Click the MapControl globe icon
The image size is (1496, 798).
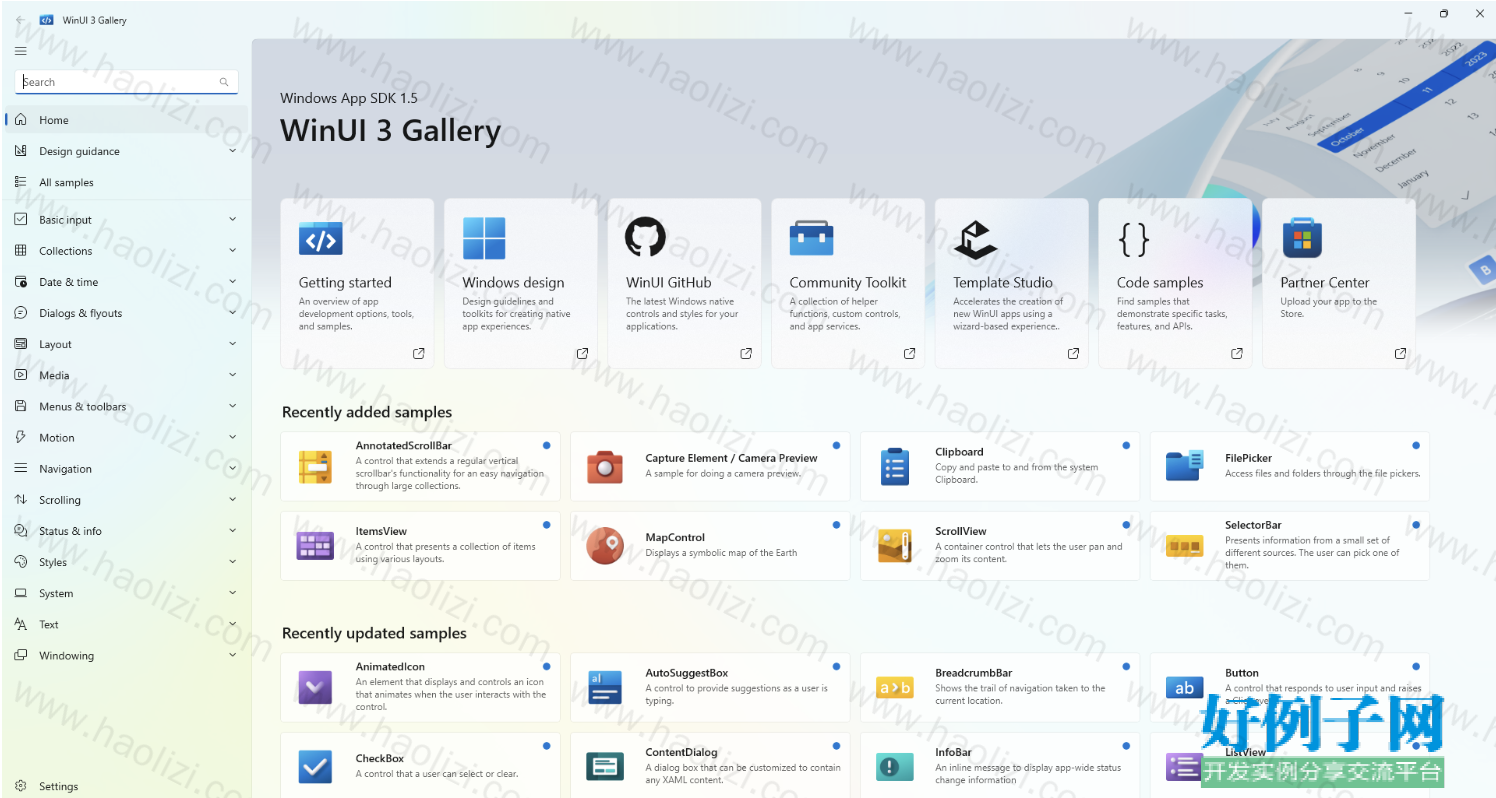(605, 546)
